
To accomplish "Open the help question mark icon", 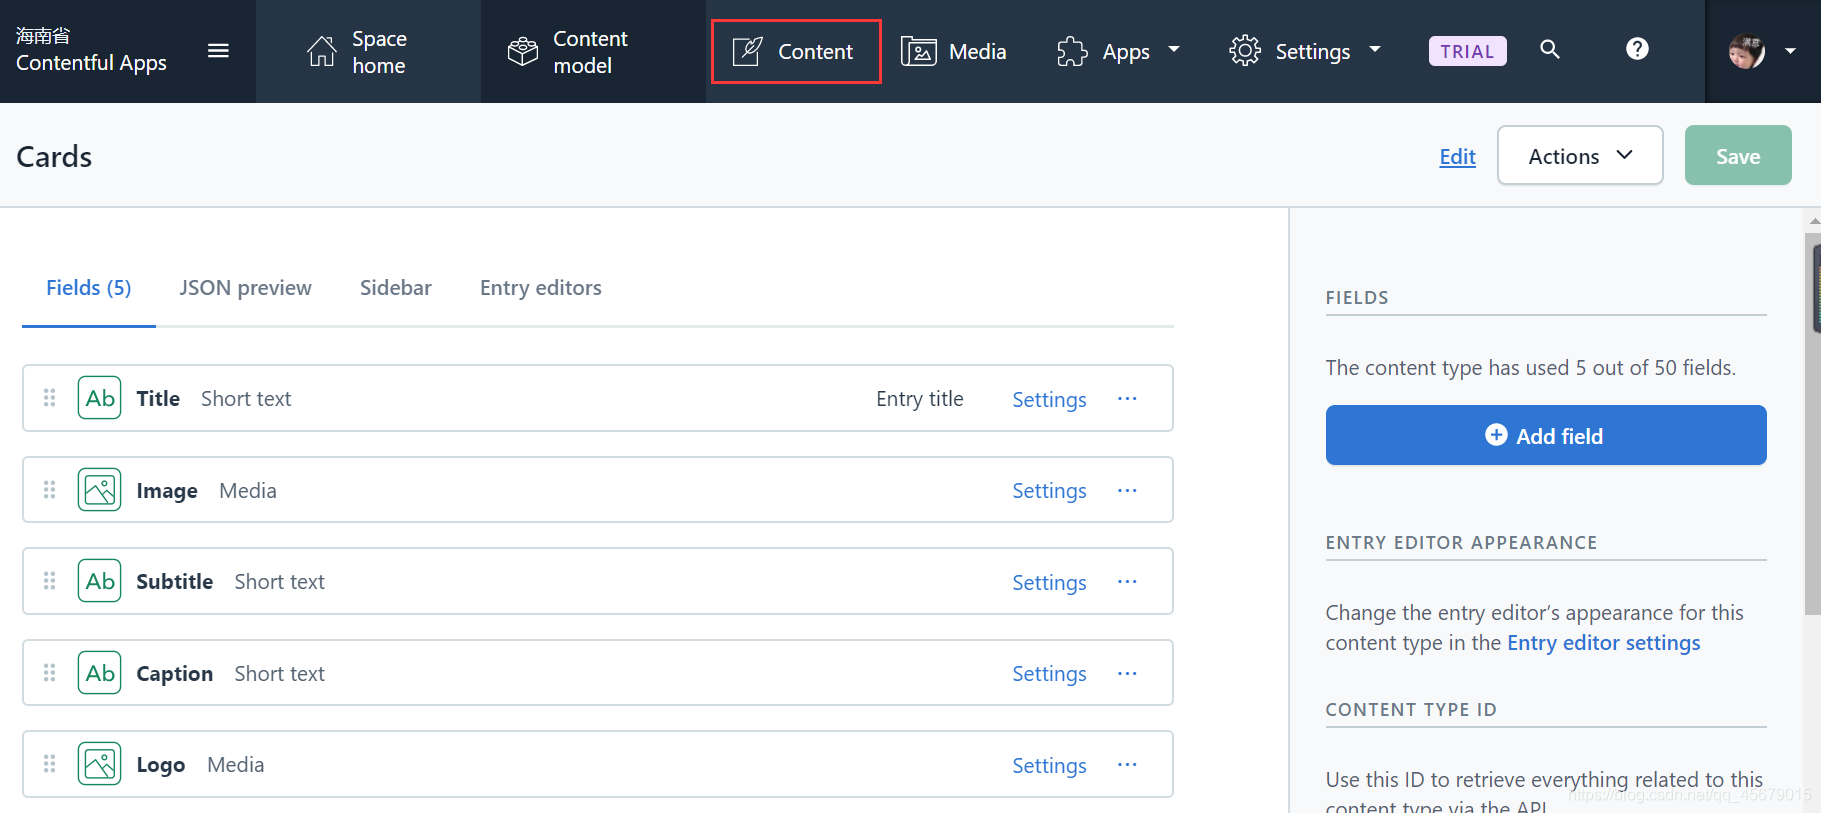I will (1637, 49).
